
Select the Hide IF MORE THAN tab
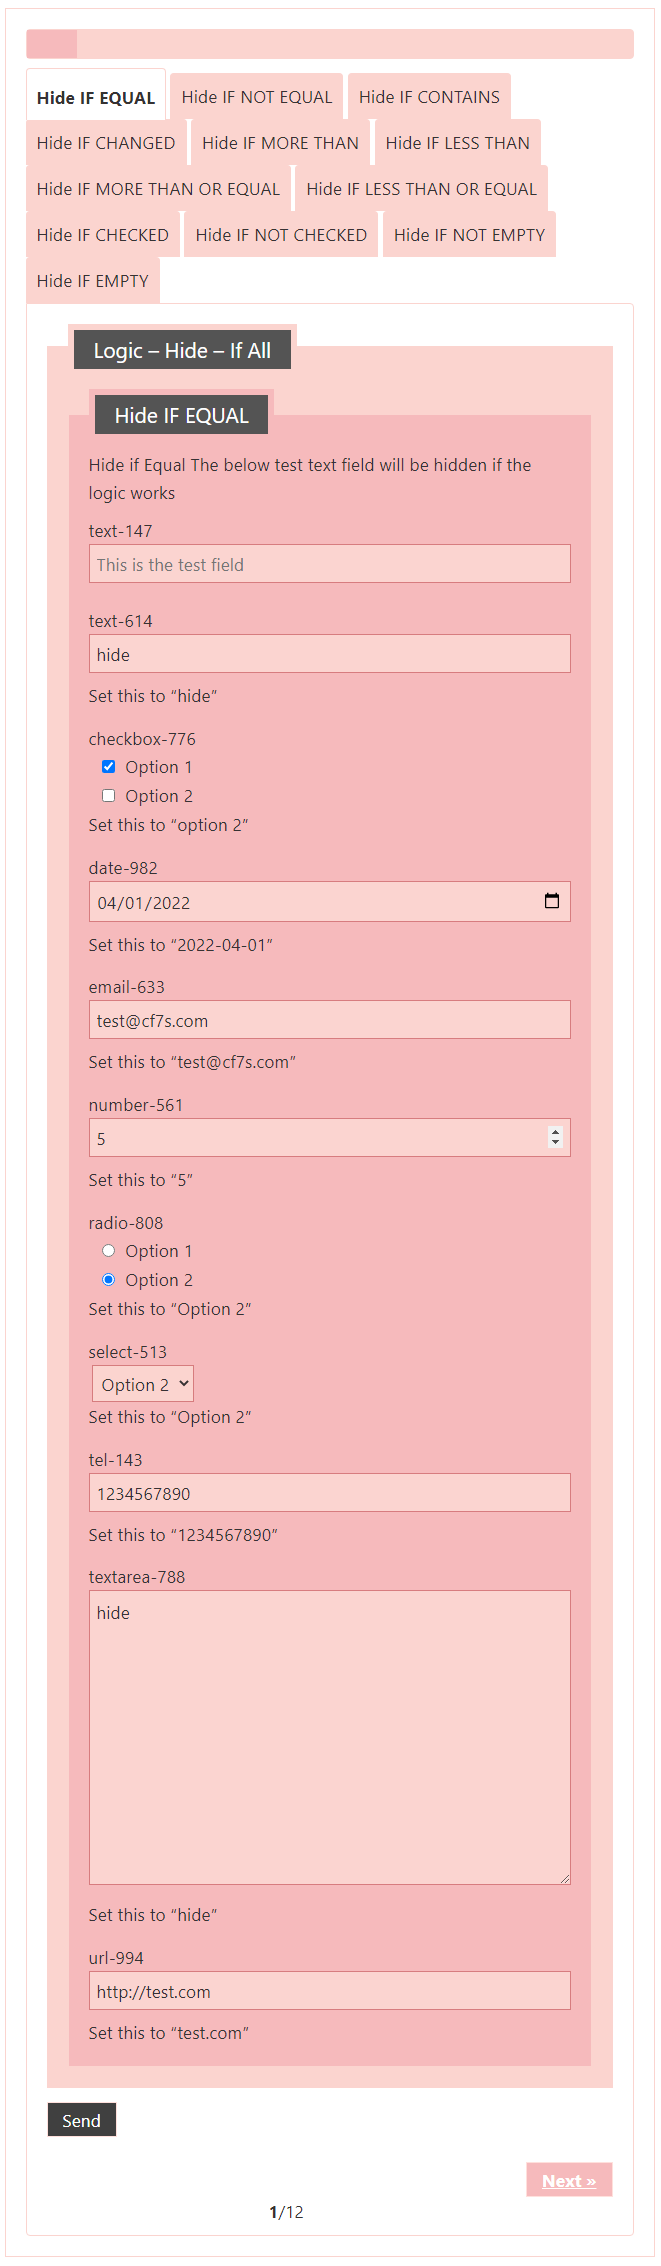[x=280, y=143]
